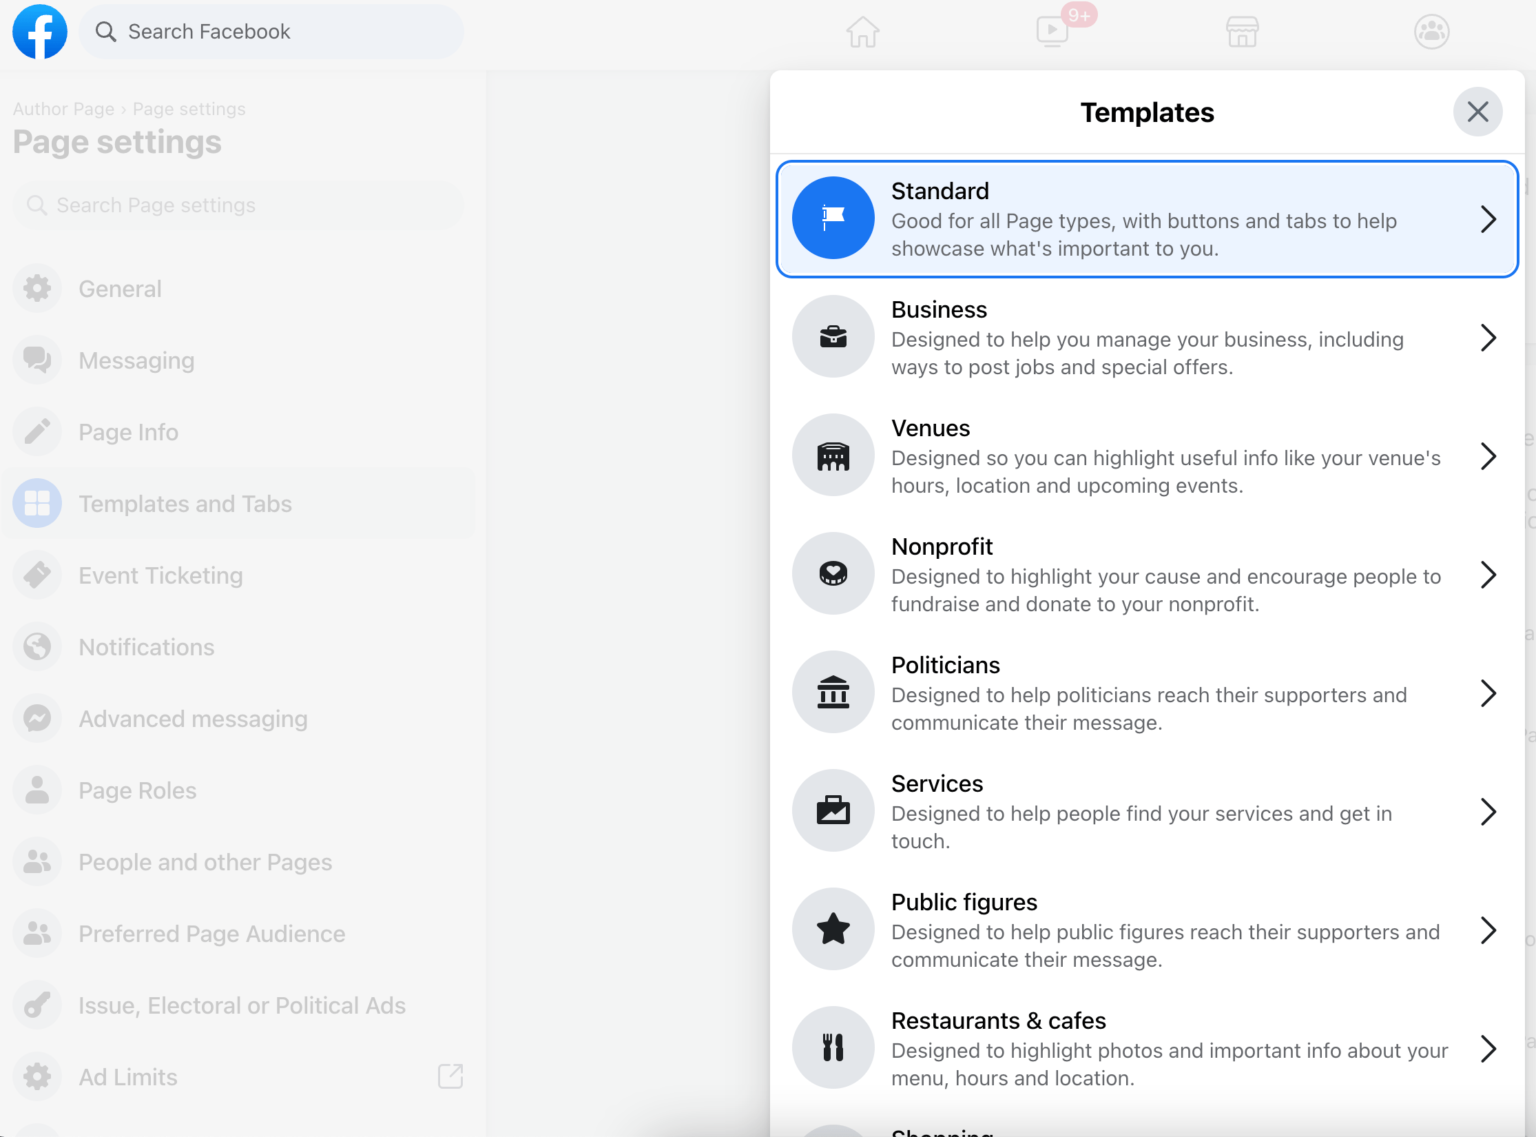This screenshot has height=1137, width=1536.
Task: Open the Groups icon in top bar
Action: tap(1431, 32)
